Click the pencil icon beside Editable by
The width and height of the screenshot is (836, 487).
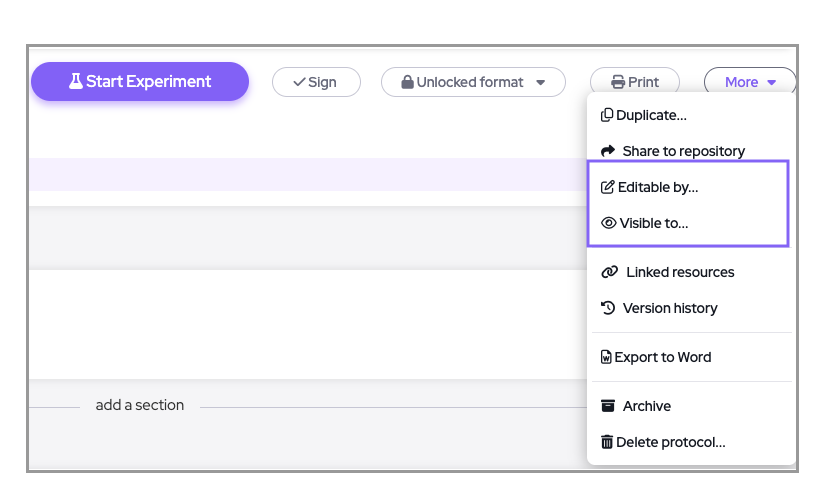pyautogui.click(x=608, y=187)
